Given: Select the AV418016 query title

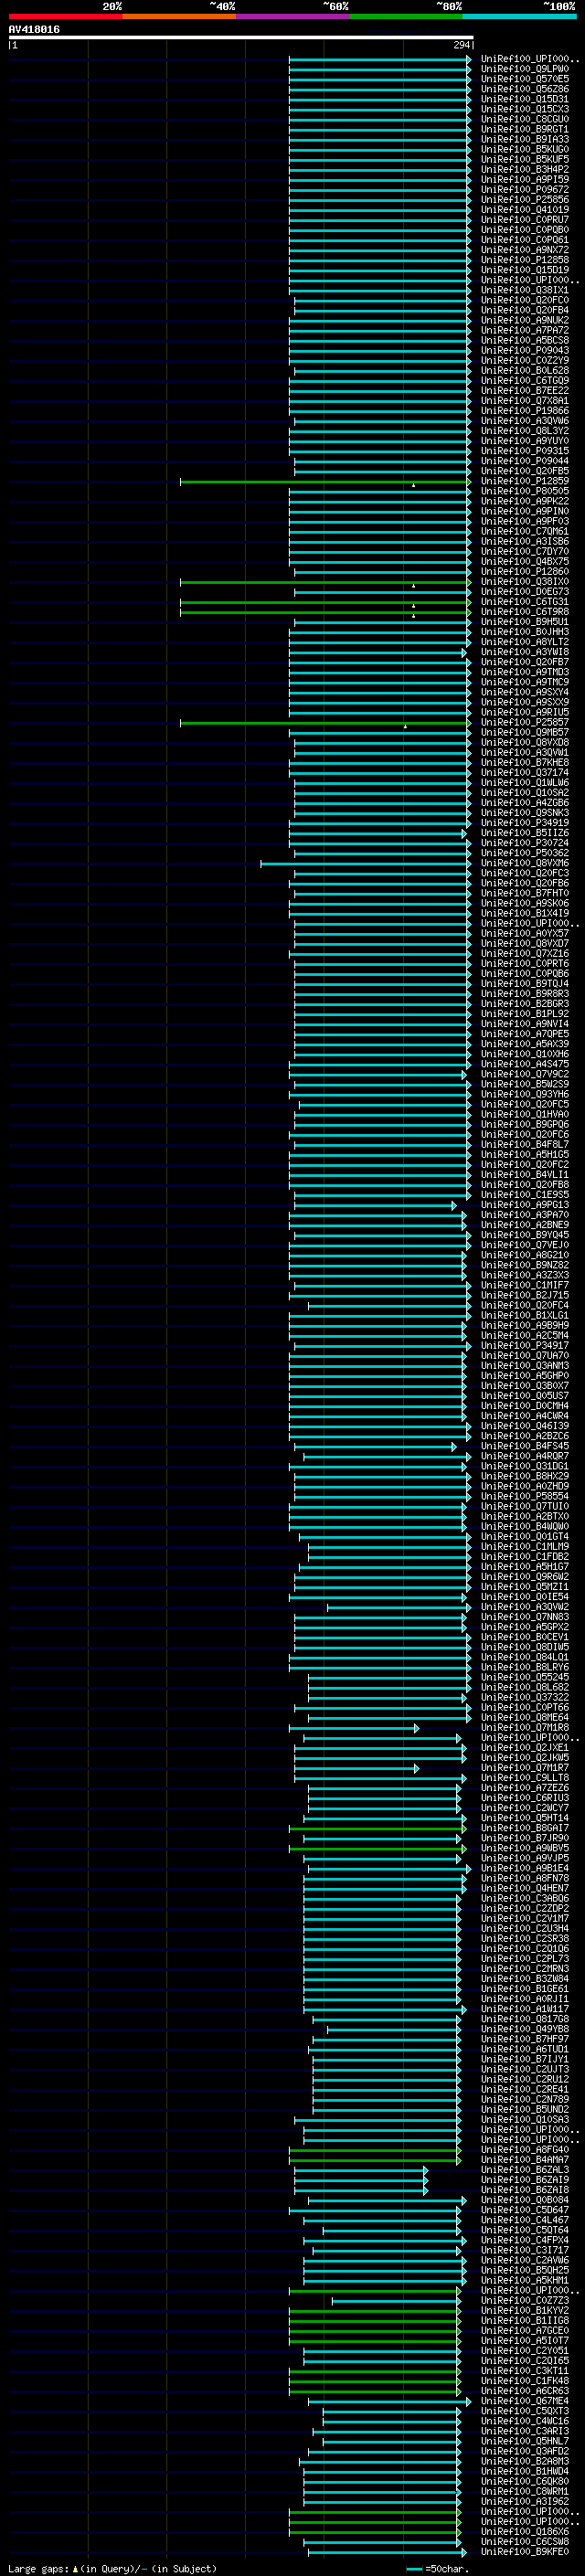Looking at the screenshot, I should 34,29.
